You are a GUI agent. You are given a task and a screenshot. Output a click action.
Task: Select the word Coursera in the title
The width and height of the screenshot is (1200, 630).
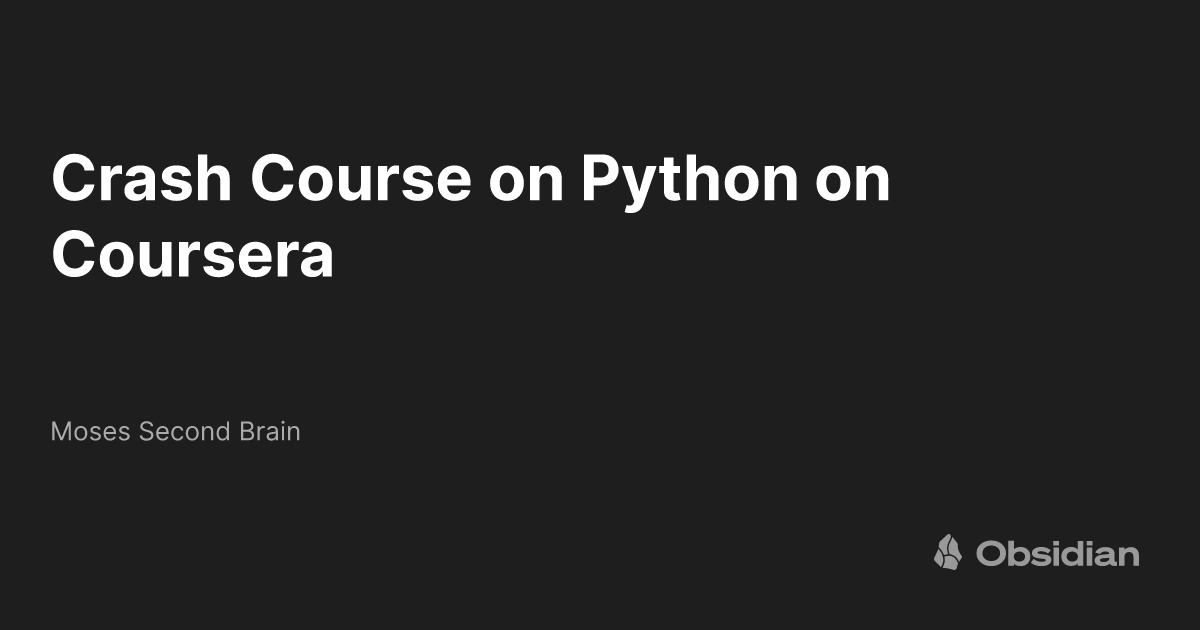click(192, 255)
